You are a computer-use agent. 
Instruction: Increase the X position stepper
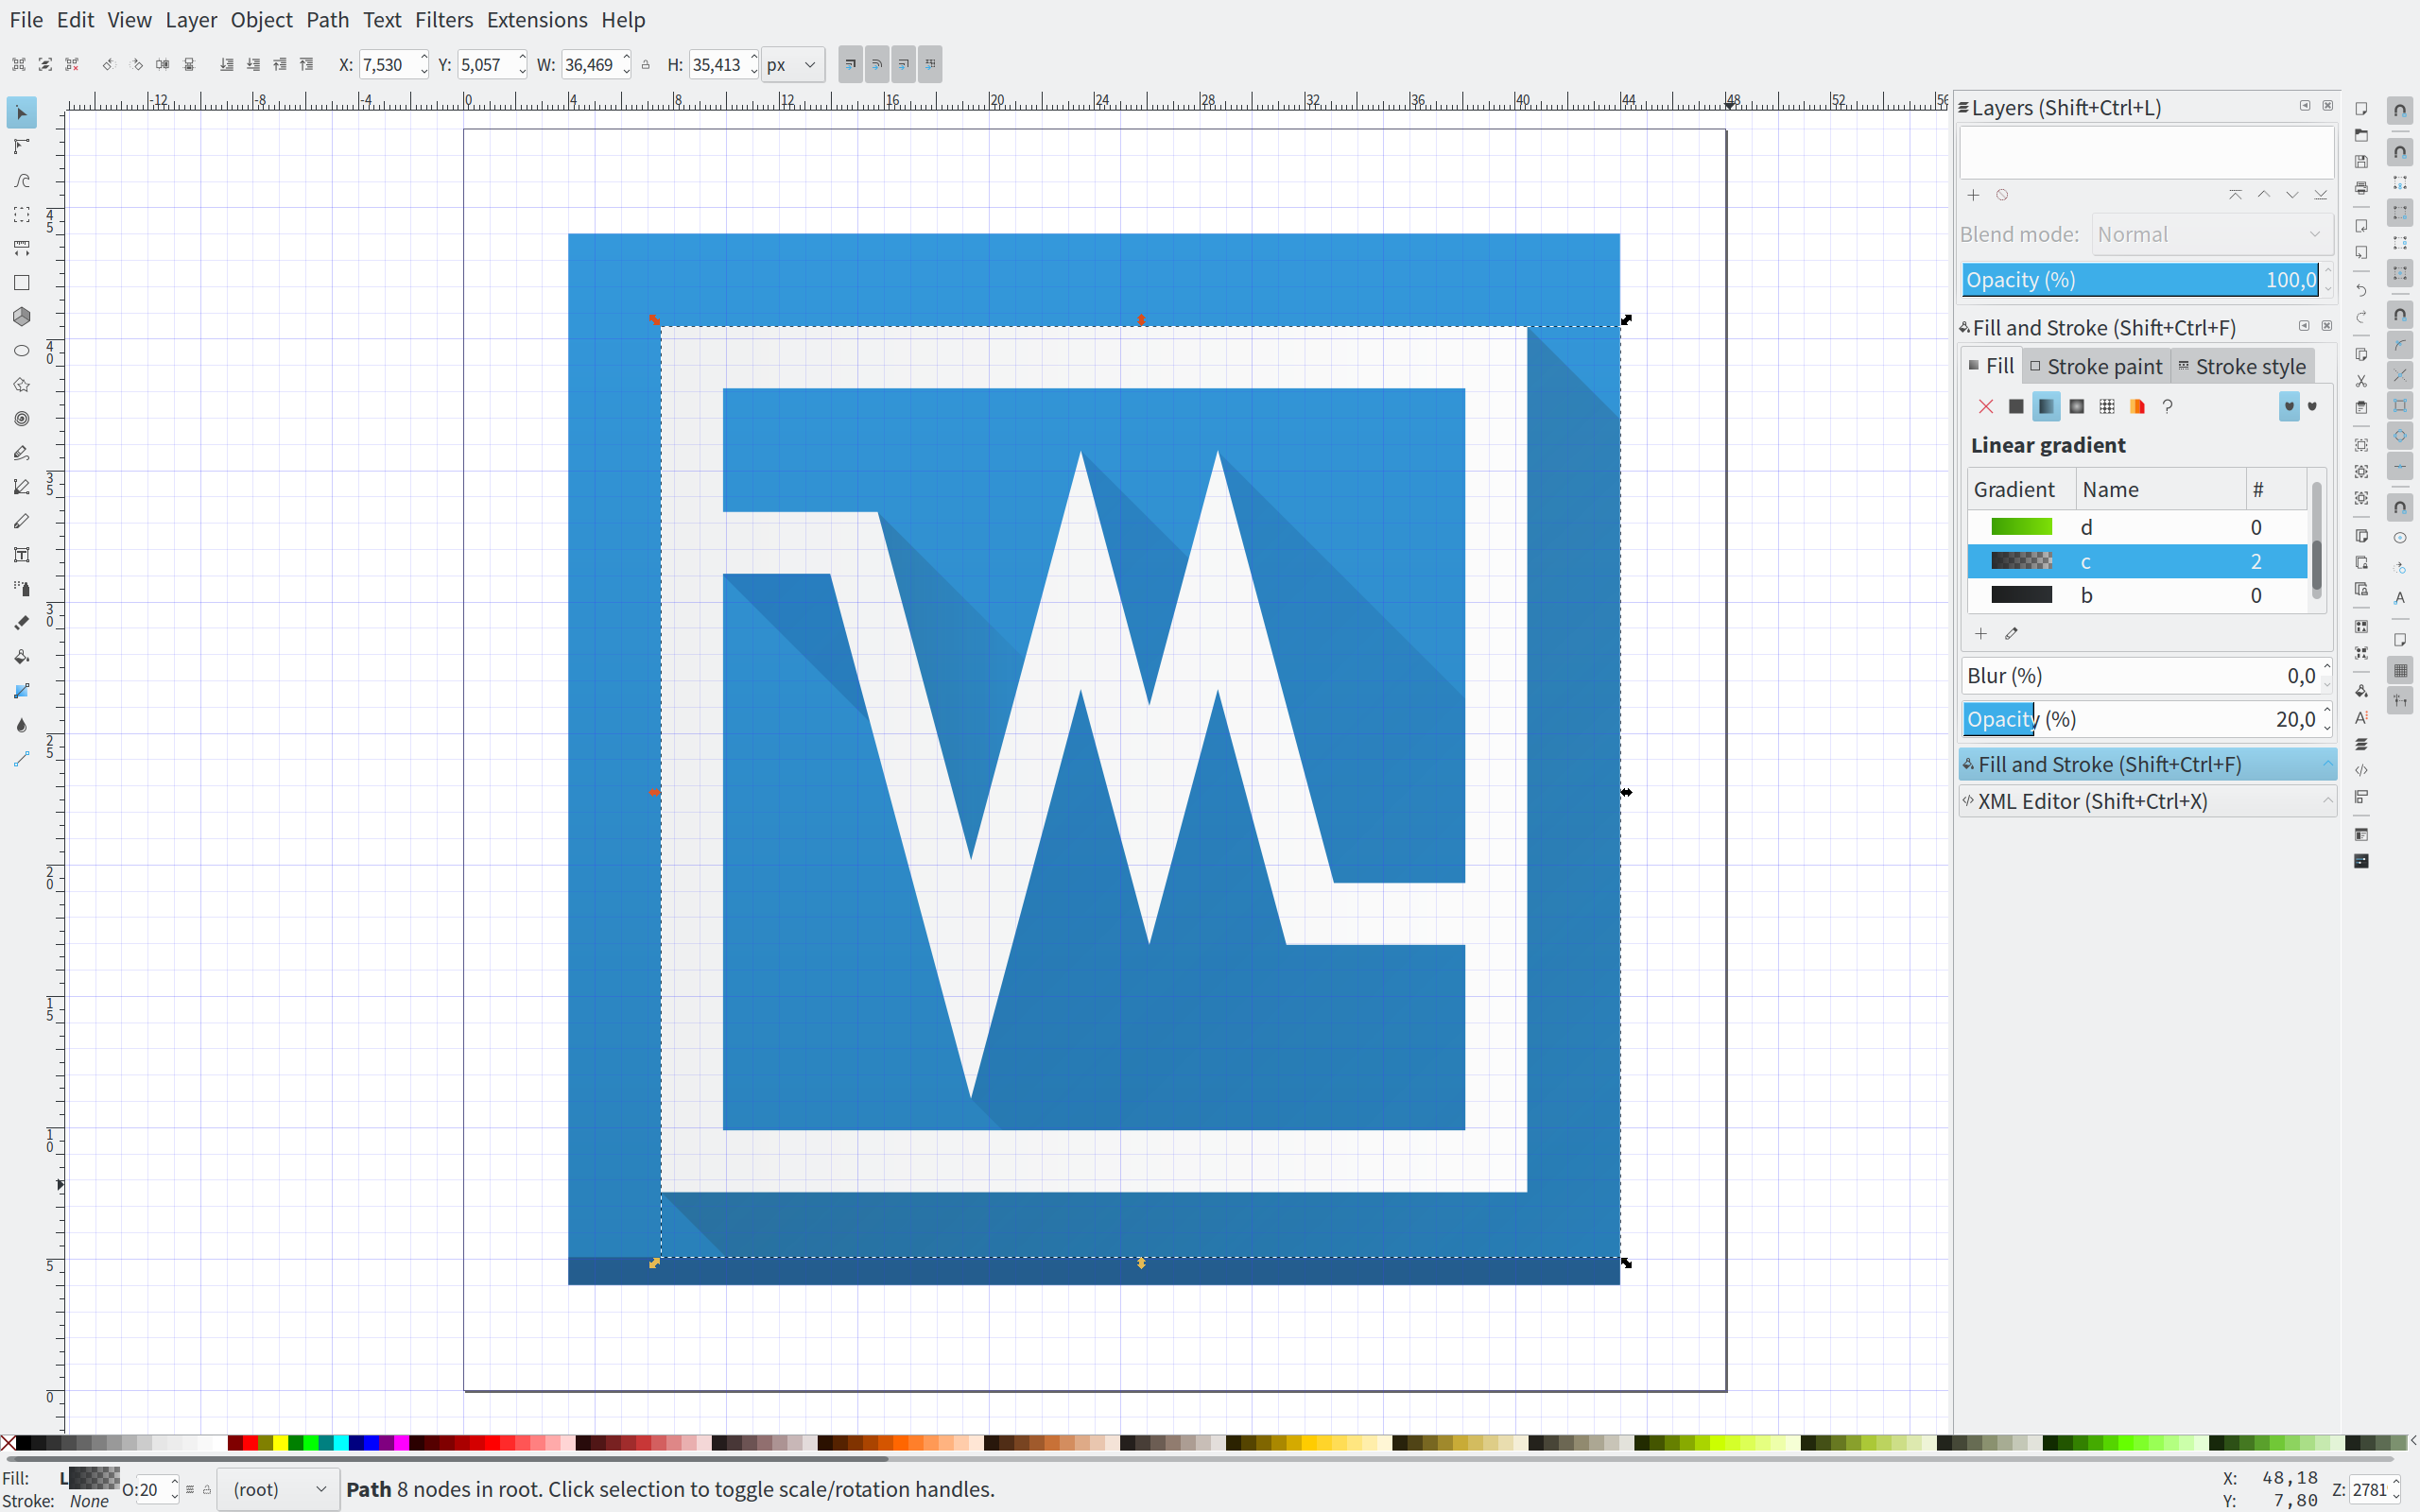pos(424,58)
